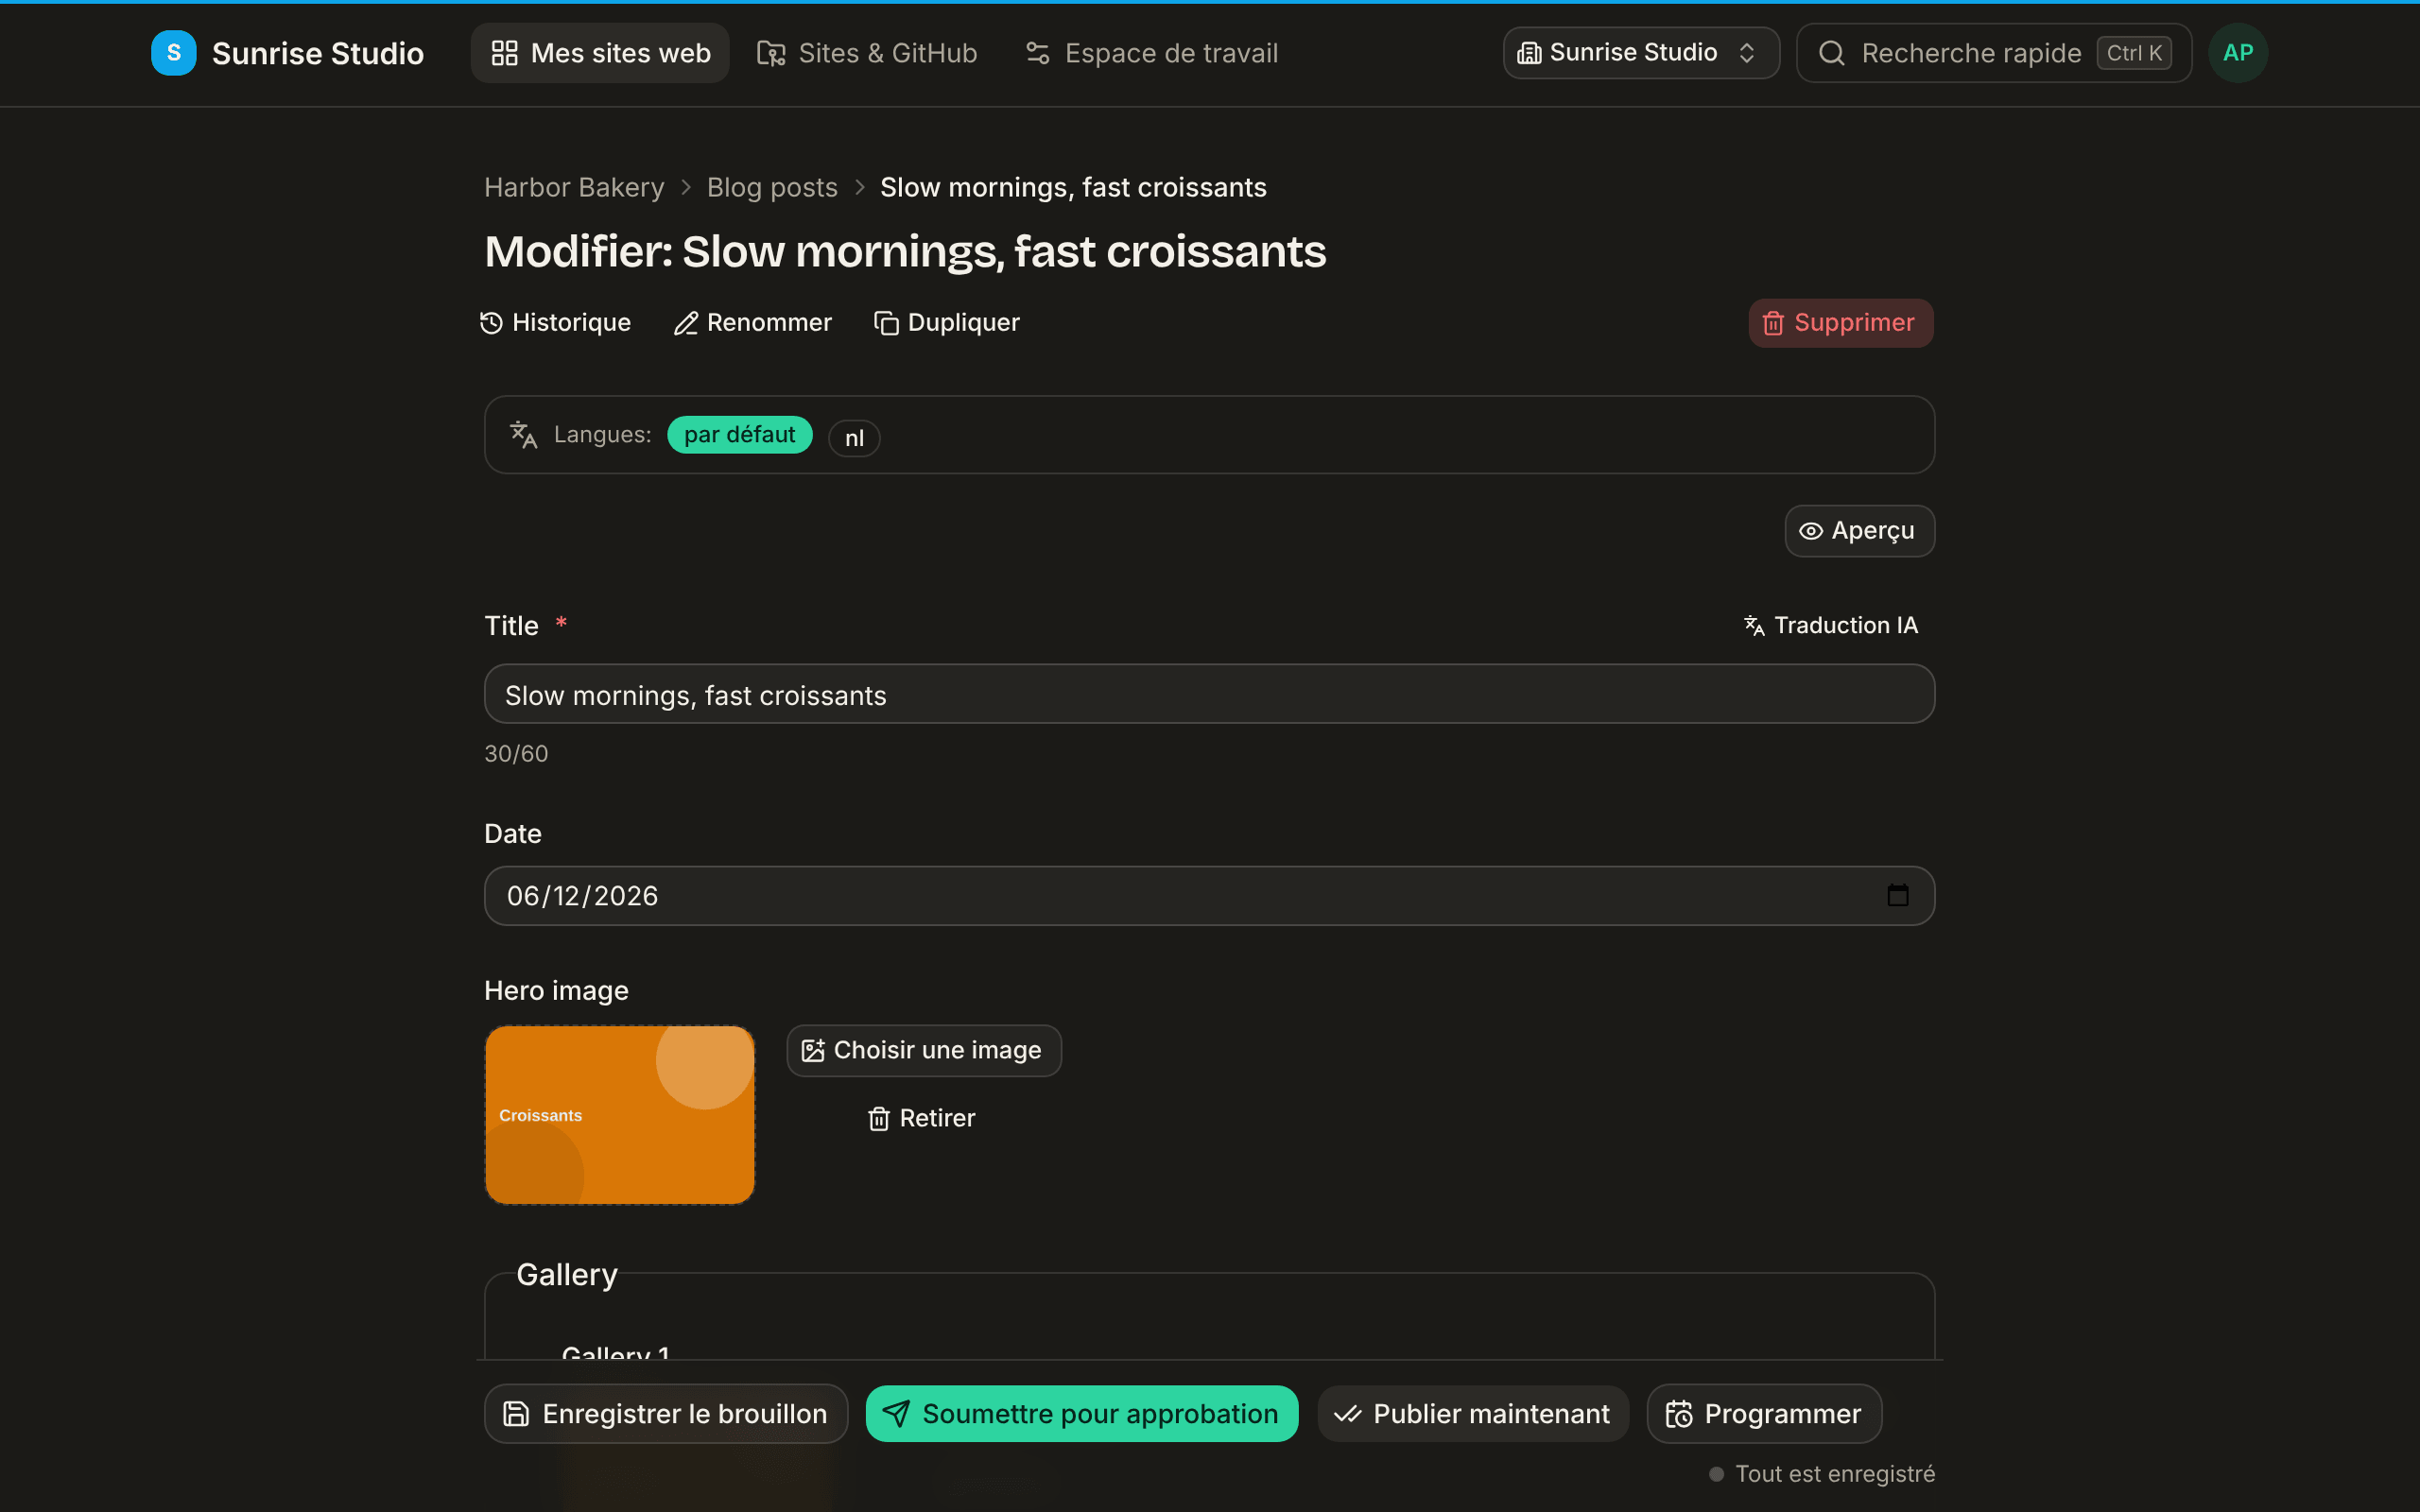Click the current breadcrumb Slow mornings, fast croissants
The width and height of the screenshot is (2420, 1512).
point(1073,187)
